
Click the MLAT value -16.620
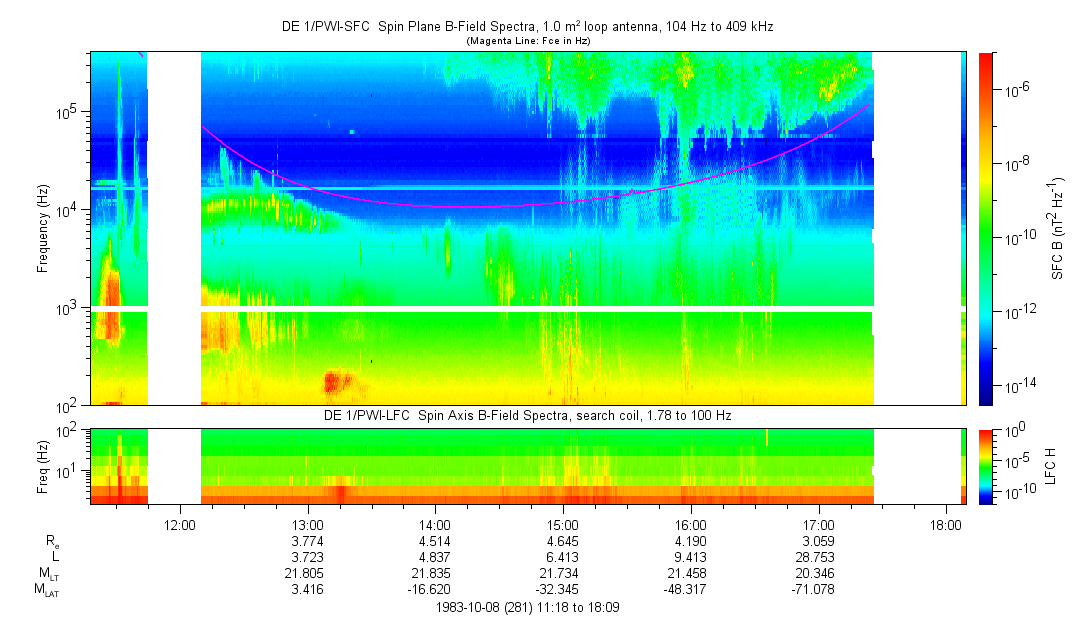[430, 590]
